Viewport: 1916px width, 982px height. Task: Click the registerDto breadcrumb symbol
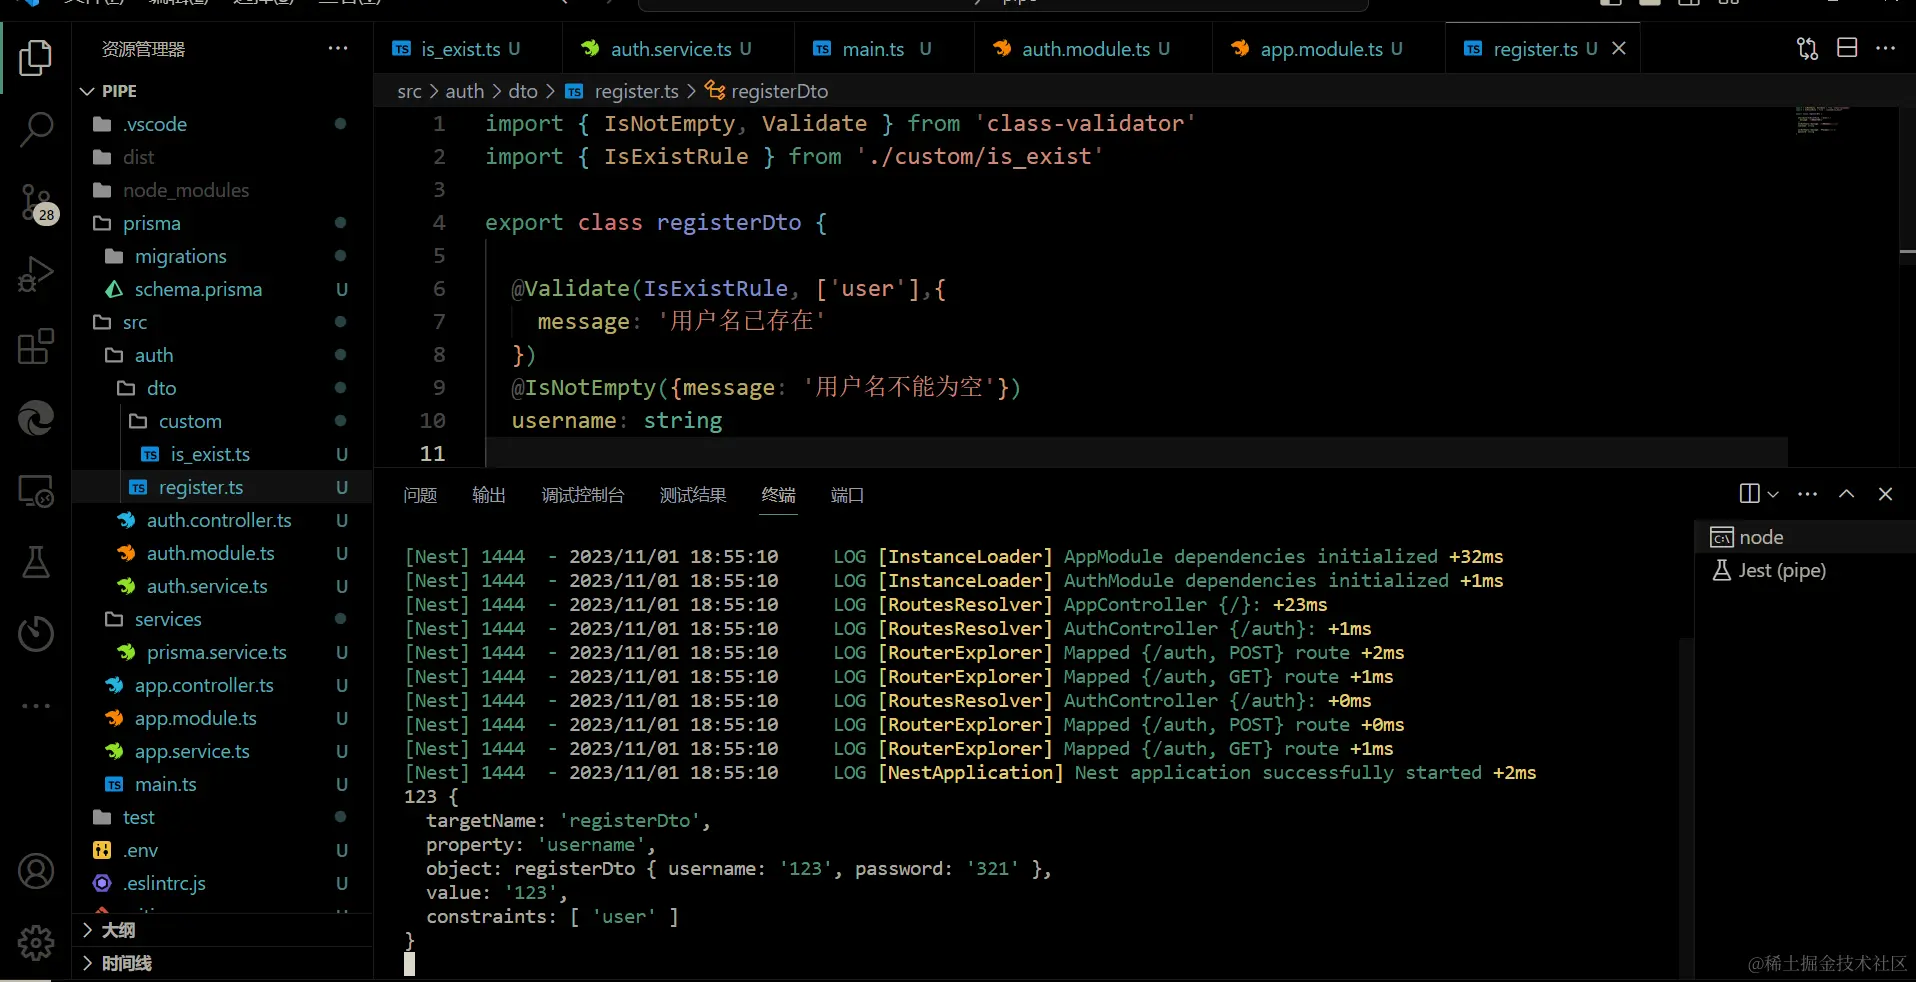768,91
